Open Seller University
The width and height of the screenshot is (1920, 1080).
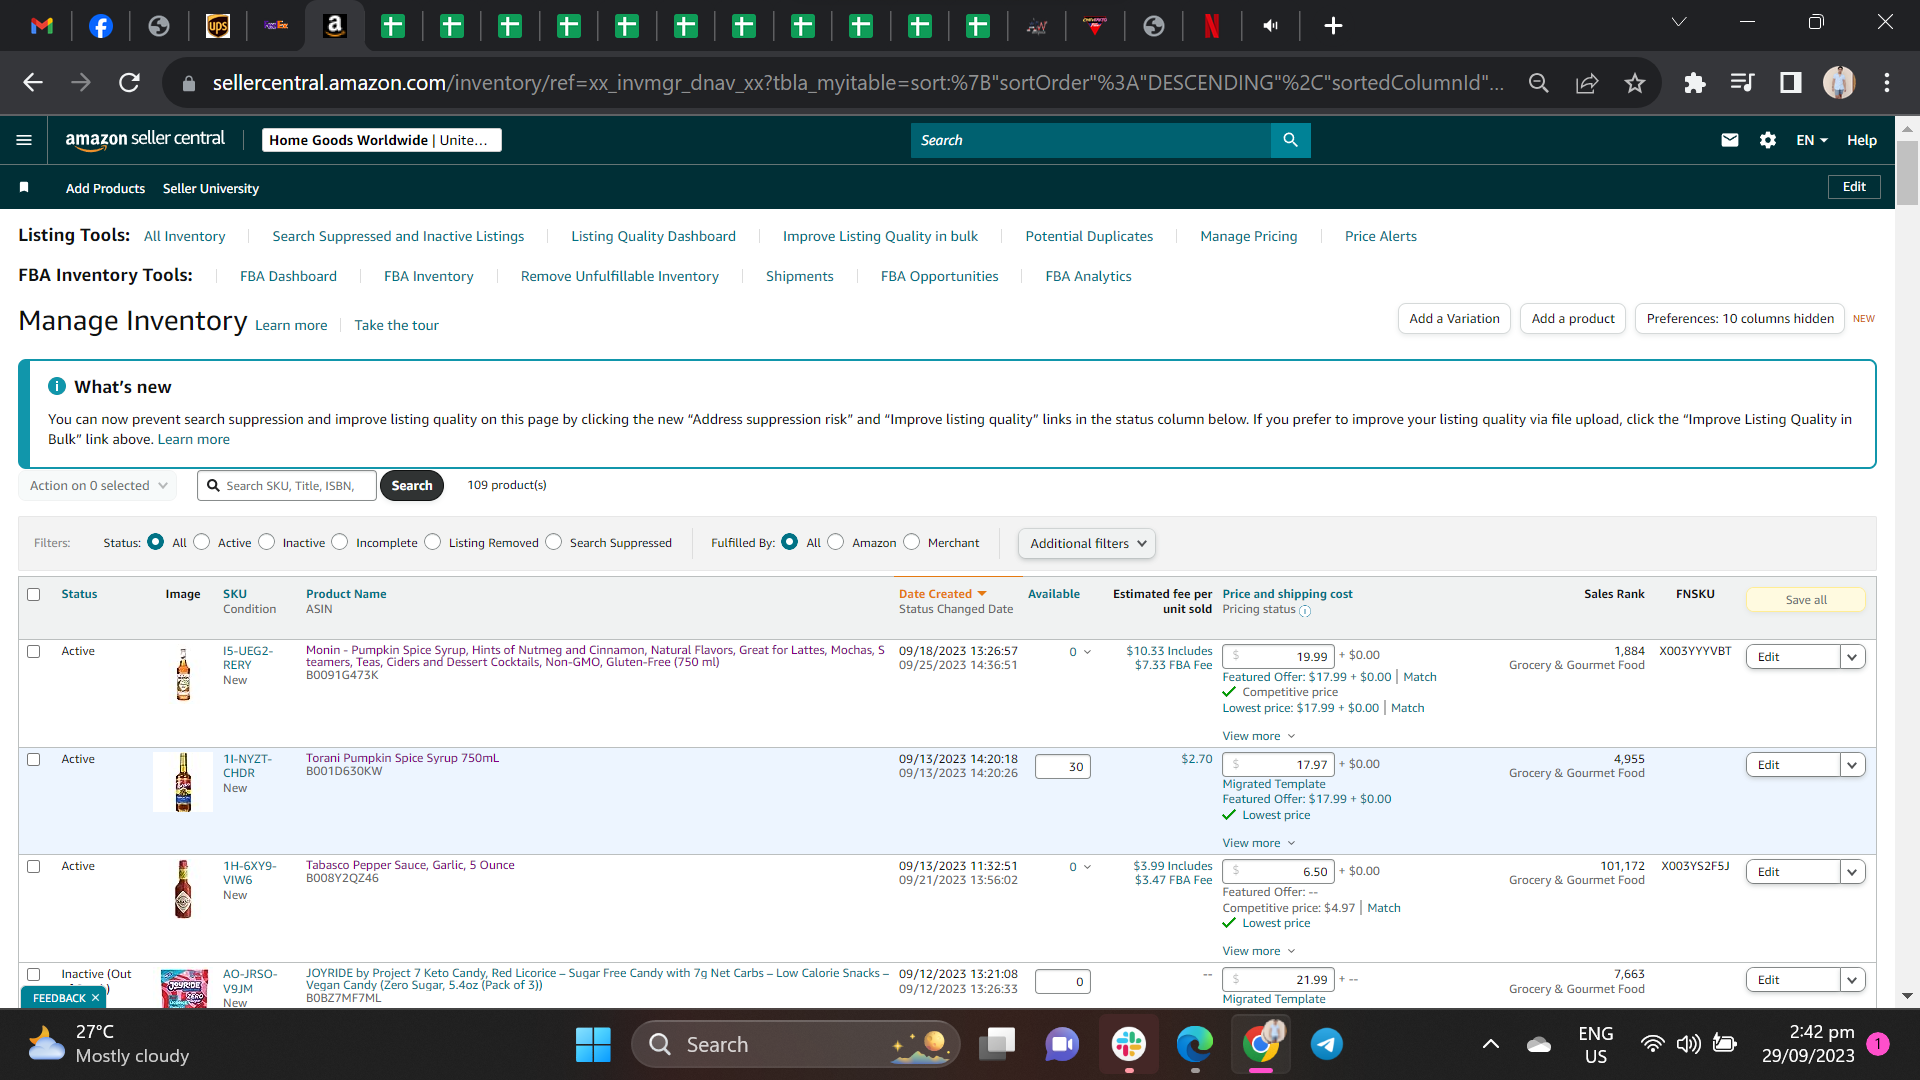click(x=211, y=188)
